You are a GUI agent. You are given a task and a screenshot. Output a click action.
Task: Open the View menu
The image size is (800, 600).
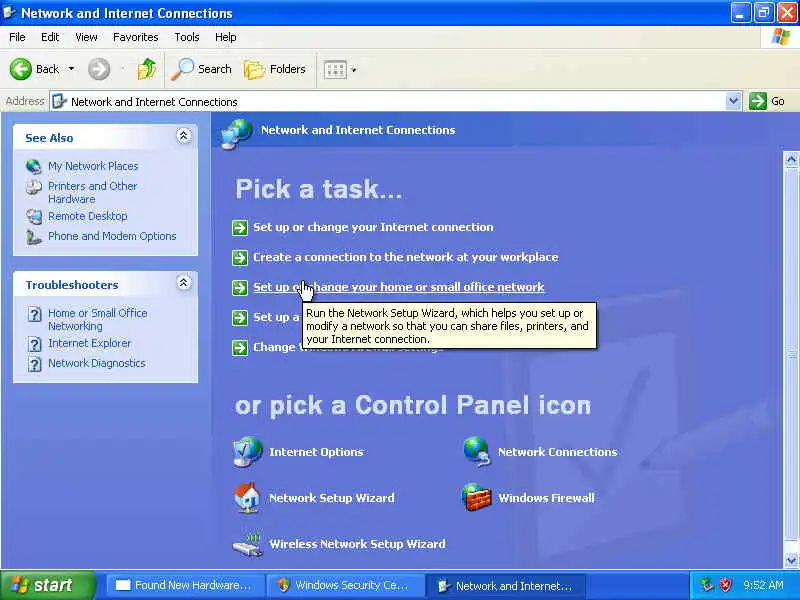pyautogui.click(x=86, y=37)
